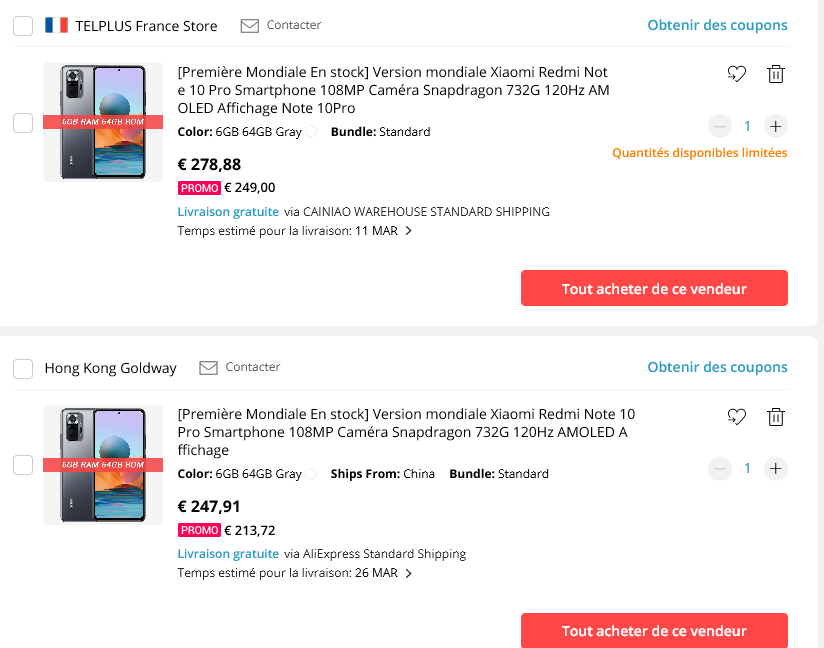This screenshot has height=648, width=824.
Task: Select all items from TELPLUS France Store
Action: 23,26
